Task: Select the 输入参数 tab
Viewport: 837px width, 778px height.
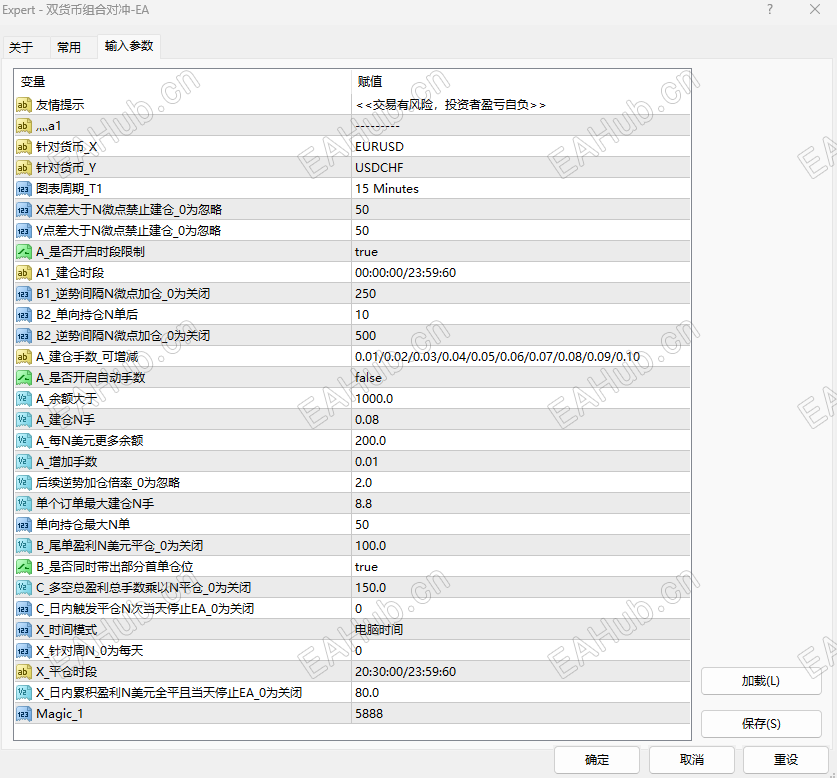Action: [x=129, y=46]
